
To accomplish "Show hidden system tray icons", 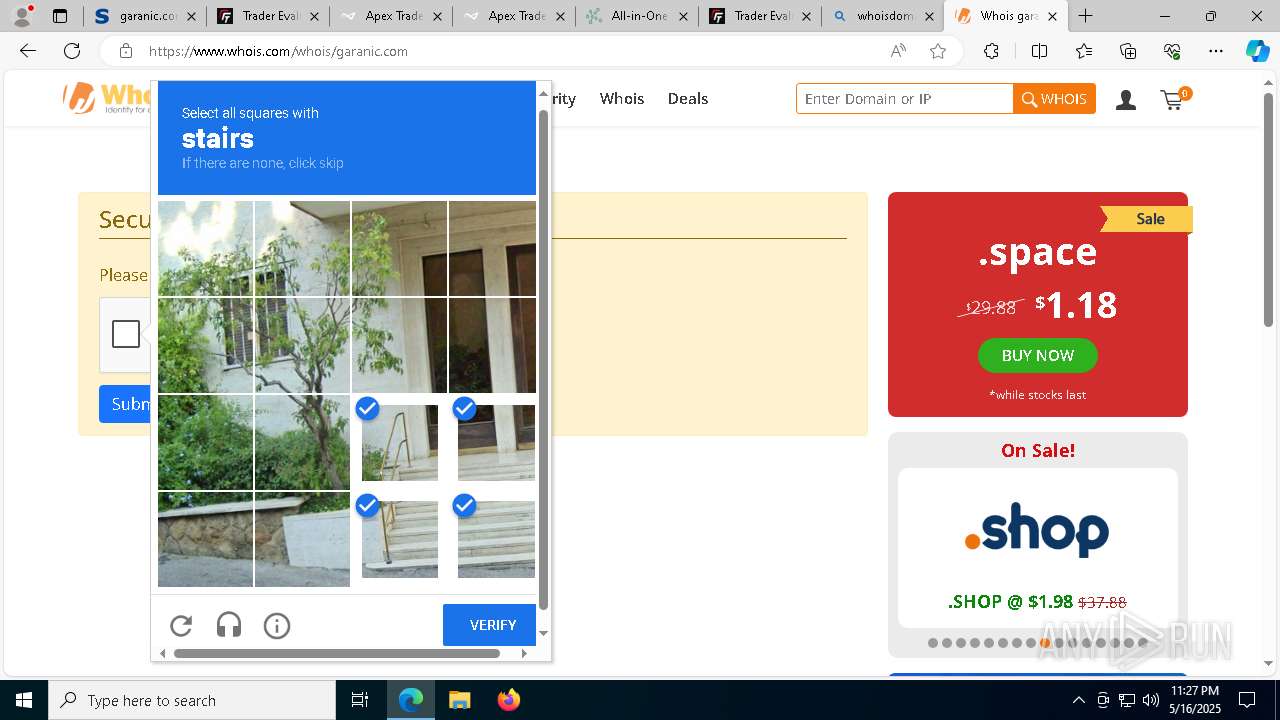I will point(1078,700).
